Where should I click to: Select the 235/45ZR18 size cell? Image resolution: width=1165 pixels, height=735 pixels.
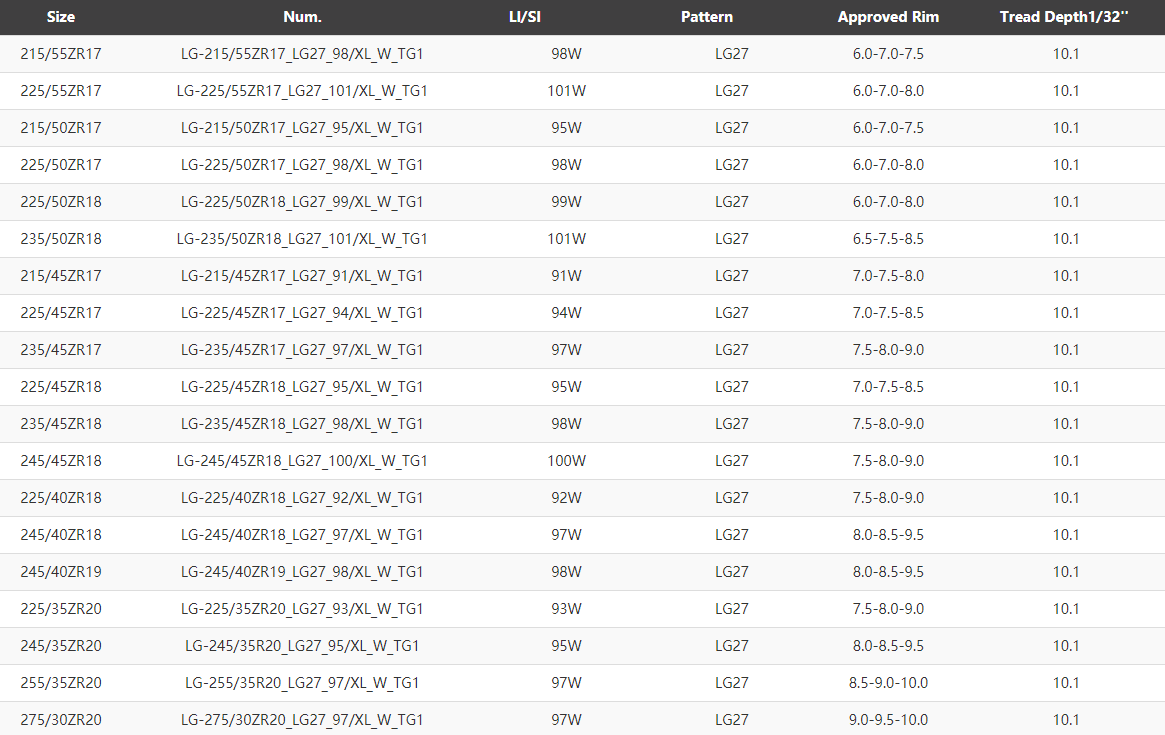coord(61,424)
